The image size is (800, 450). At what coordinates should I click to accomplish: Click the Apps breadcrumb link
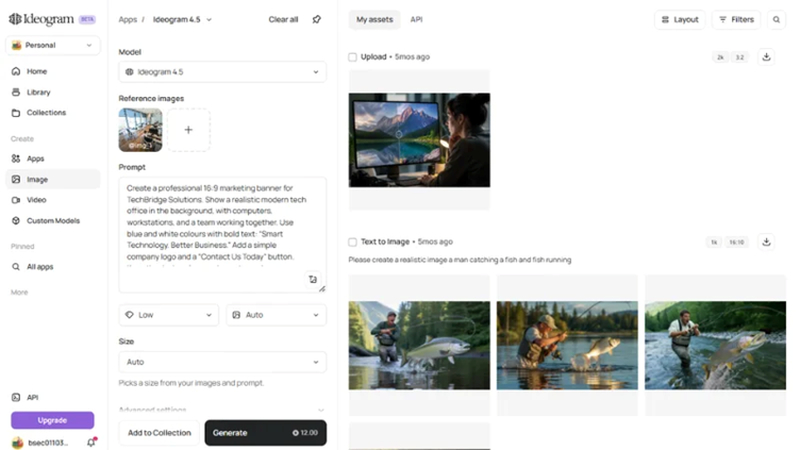coord(128,19)
